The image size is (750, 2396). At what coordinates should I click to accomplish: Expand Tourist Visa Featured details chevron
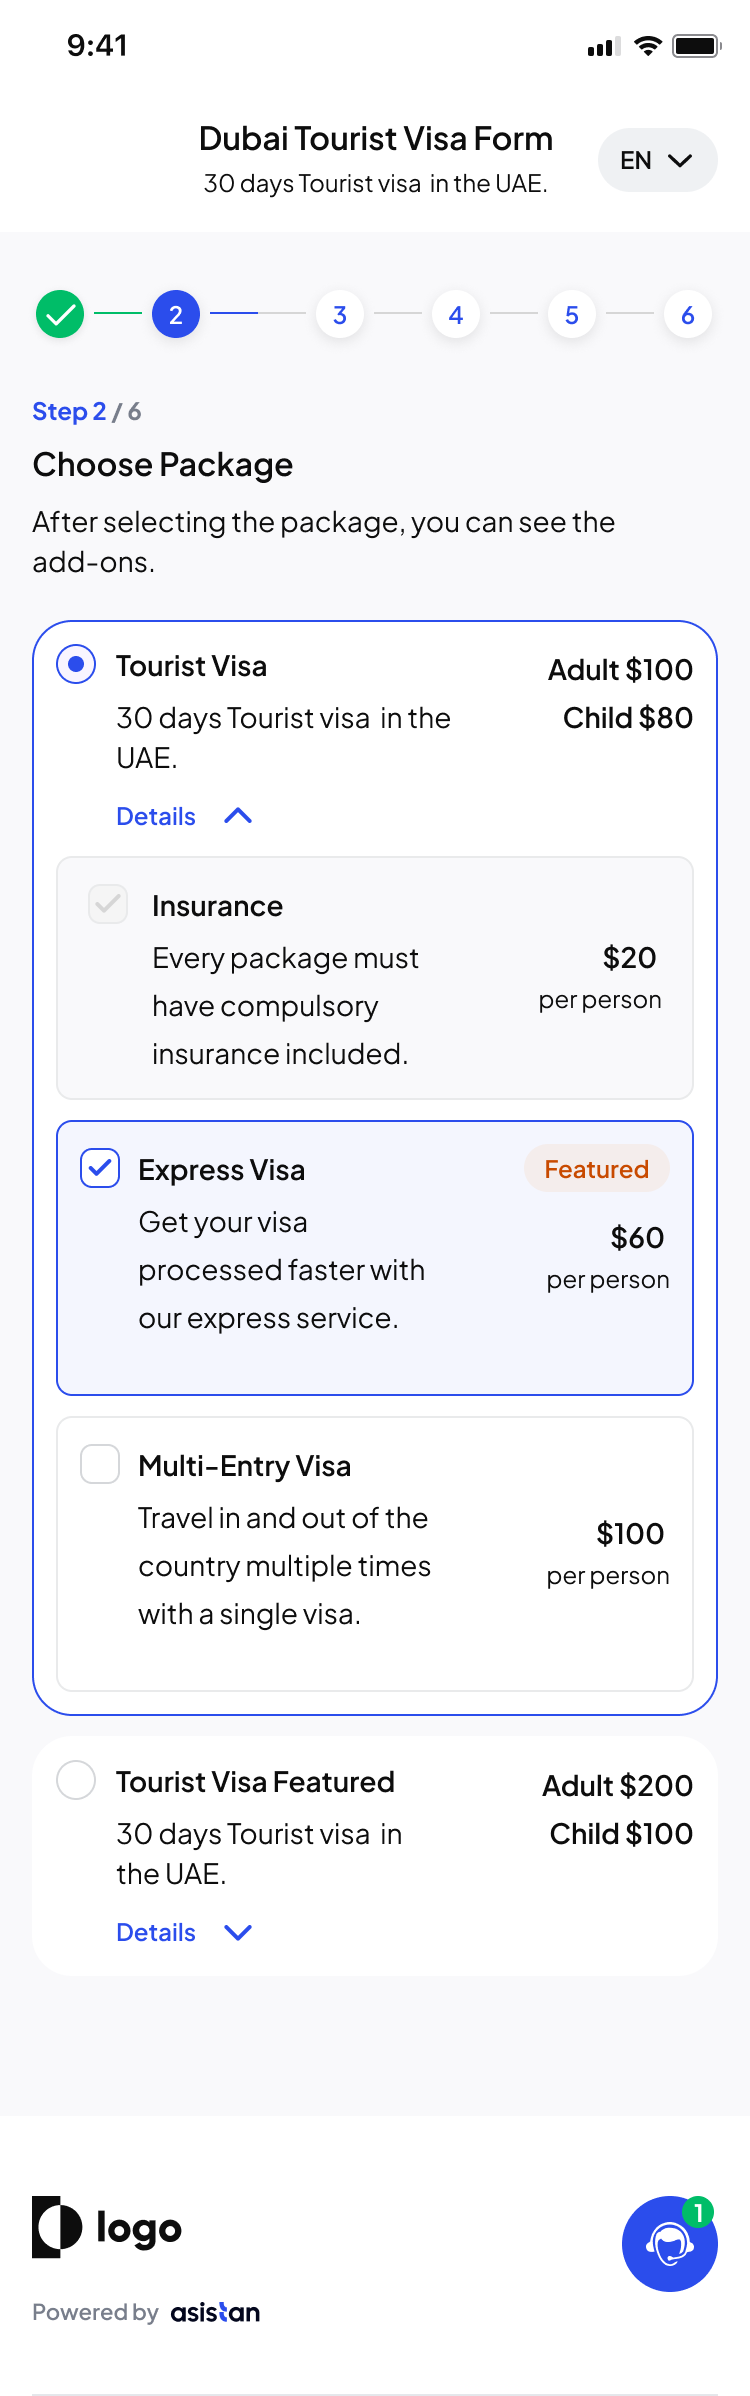tap(238, 1932)
